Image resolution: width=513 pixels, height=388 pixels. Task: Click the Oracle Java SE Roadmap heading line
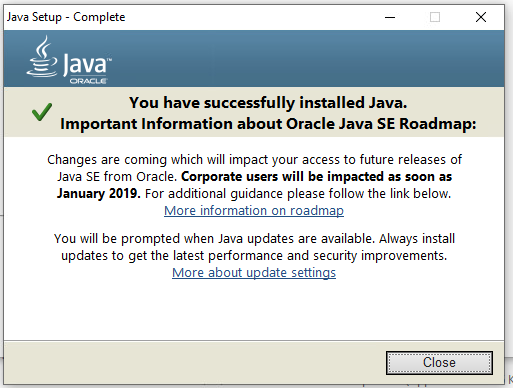(x=268, y=124)
